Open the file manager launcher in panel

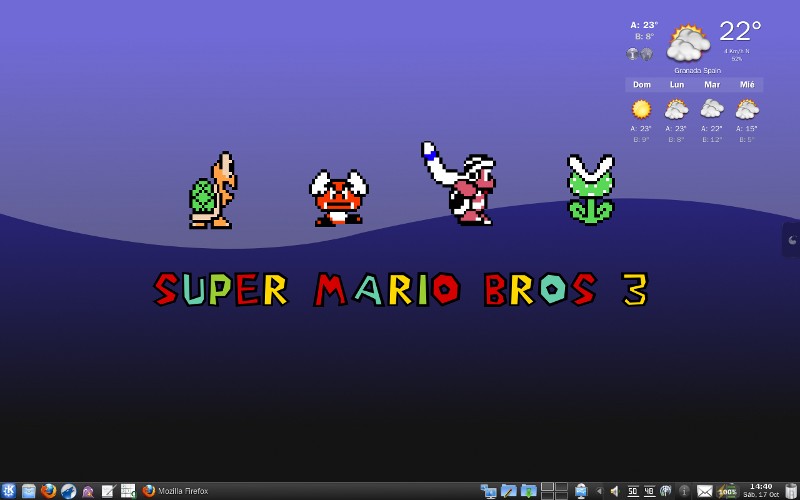29,491
